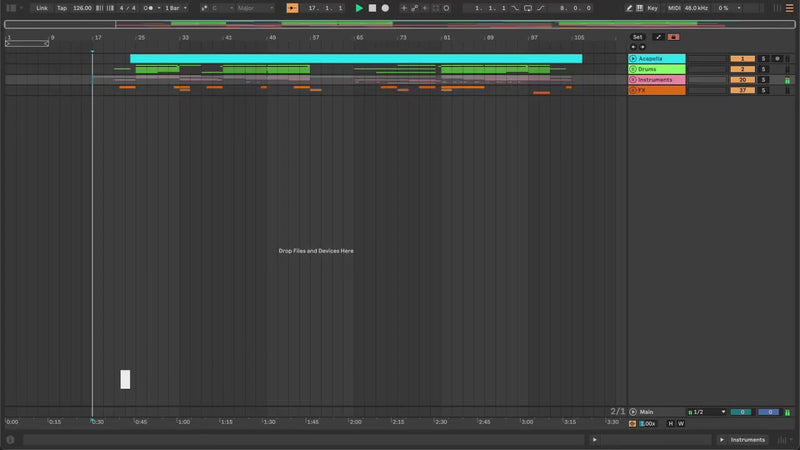Solo the Instruments track
Image resolution: width=800 pixels, height=450 pixels.
pos(764,80)
